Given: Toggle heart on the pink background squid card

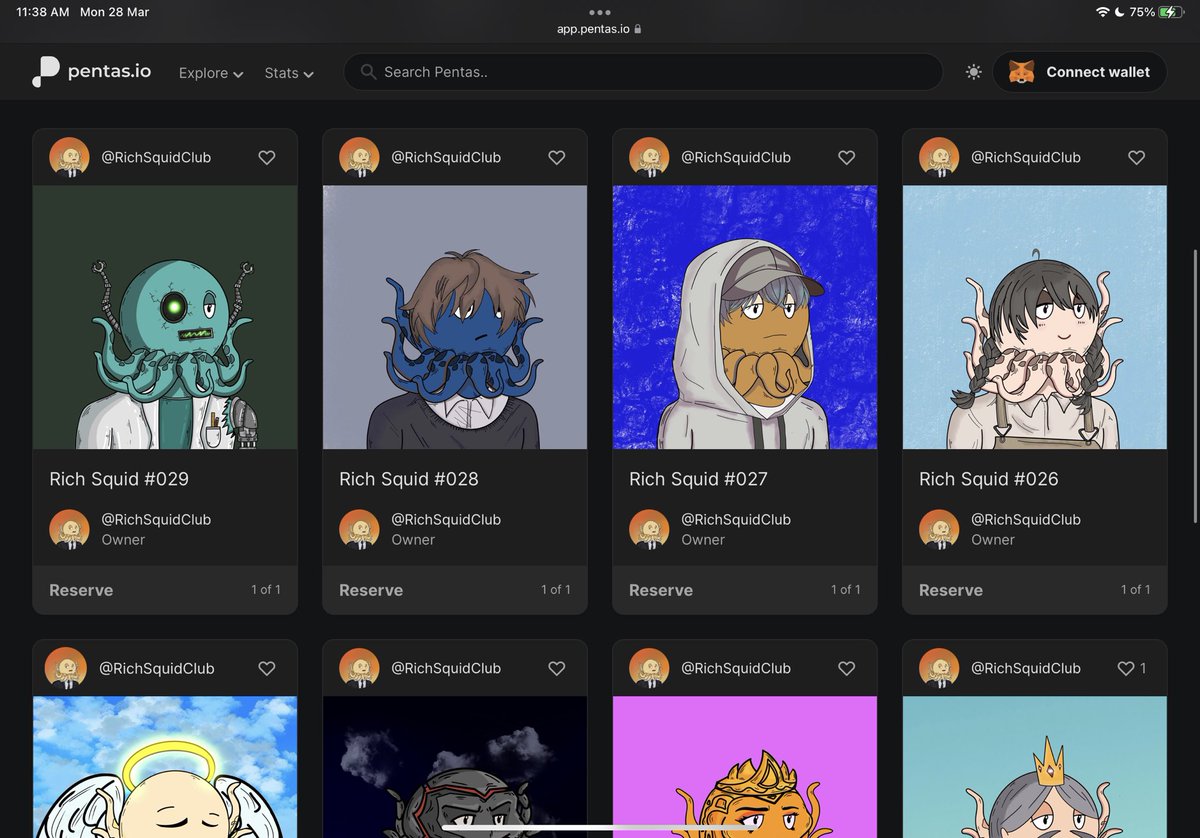Looking at the screenshot, I should click(x=847, y=668).
